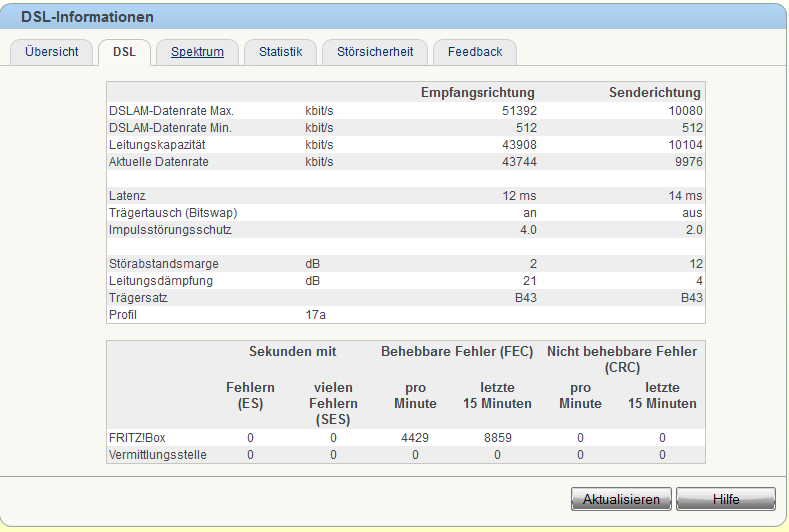Click the Leitungsdämpfung value 21
Viewport: 789px width, 532px height.
click(530, 281)
